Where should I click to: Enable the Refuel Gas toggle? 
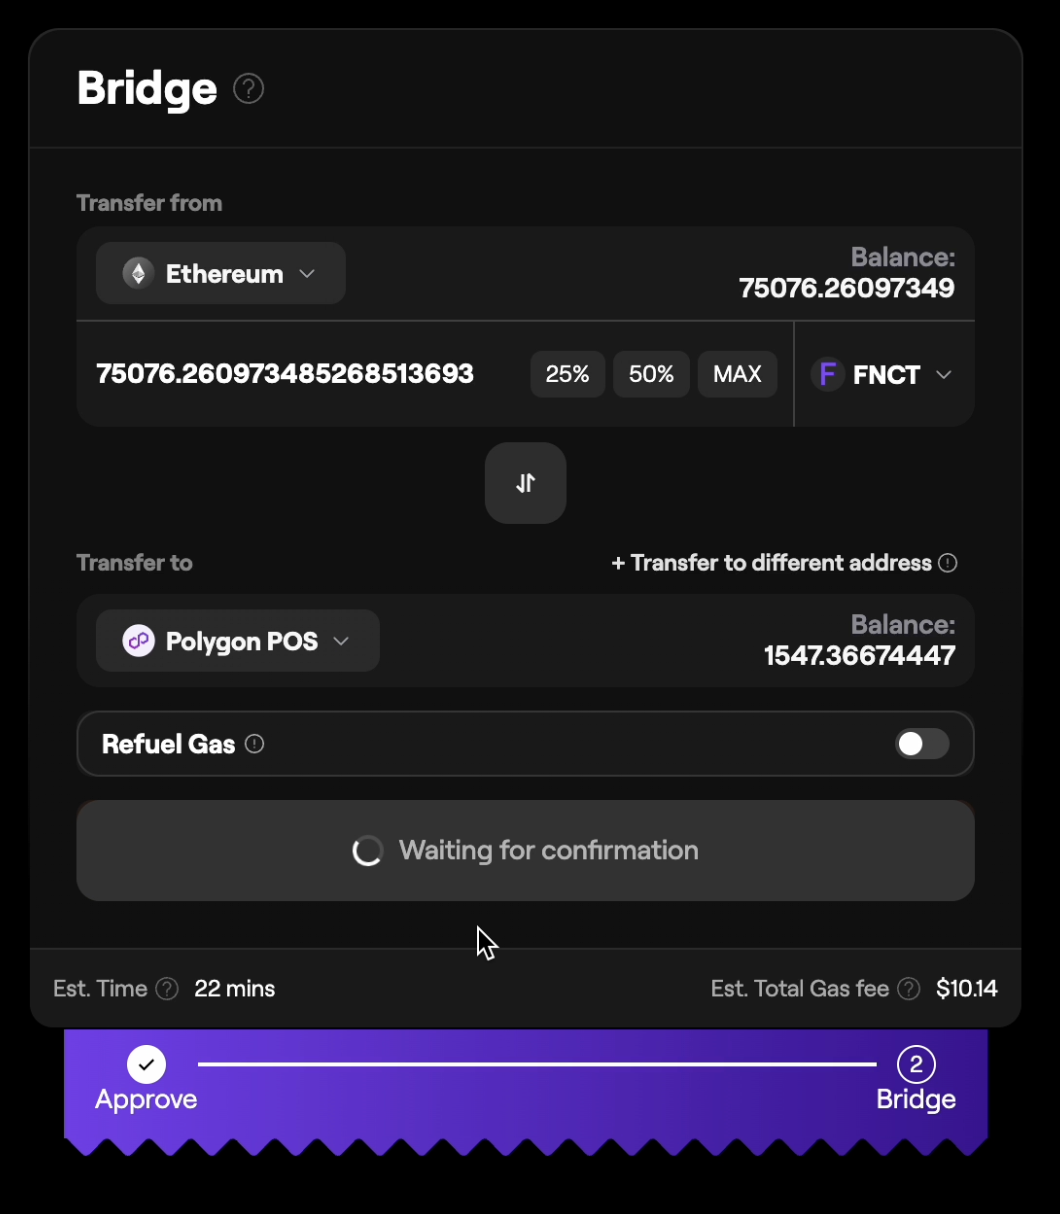pos(921,744)
